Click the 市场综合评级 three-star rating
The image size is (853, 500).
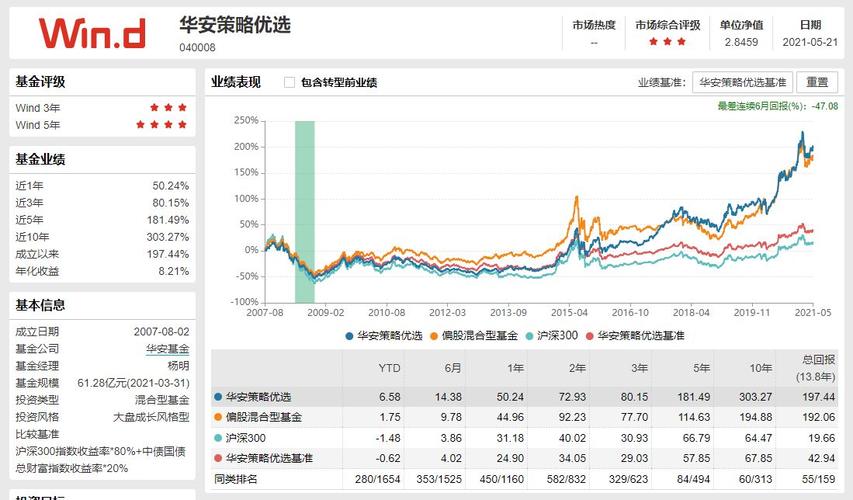(x=667, y=42)
